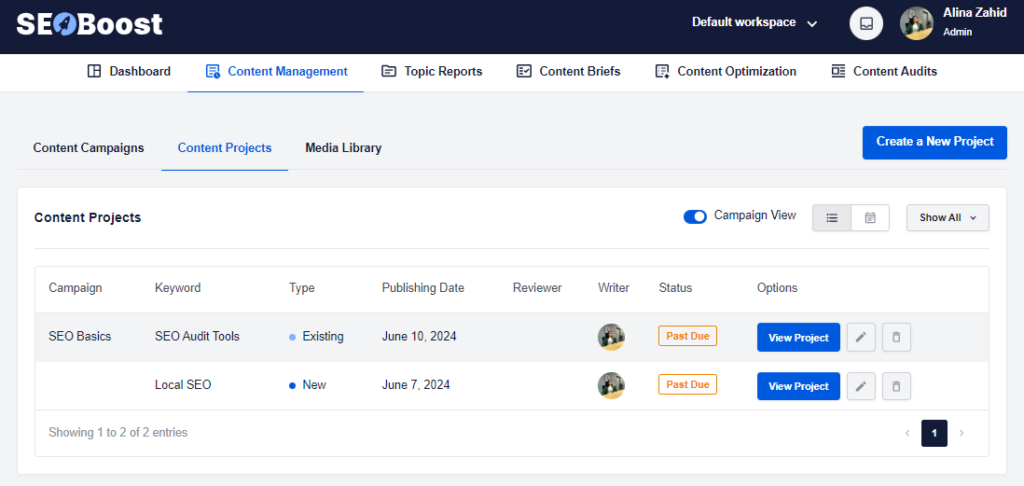Click the New type cell
1024x486 pixels.
308,385
